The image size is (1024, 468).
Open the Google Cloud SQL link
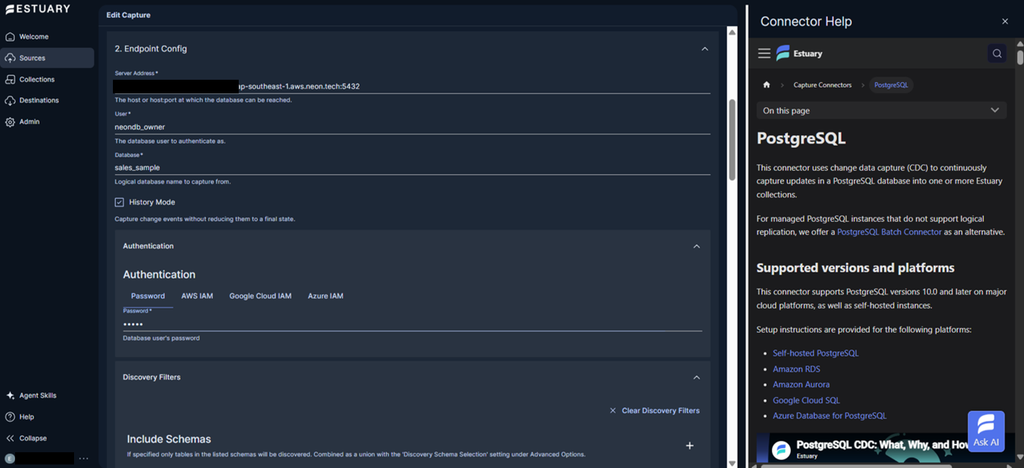[x=806, y=400]
